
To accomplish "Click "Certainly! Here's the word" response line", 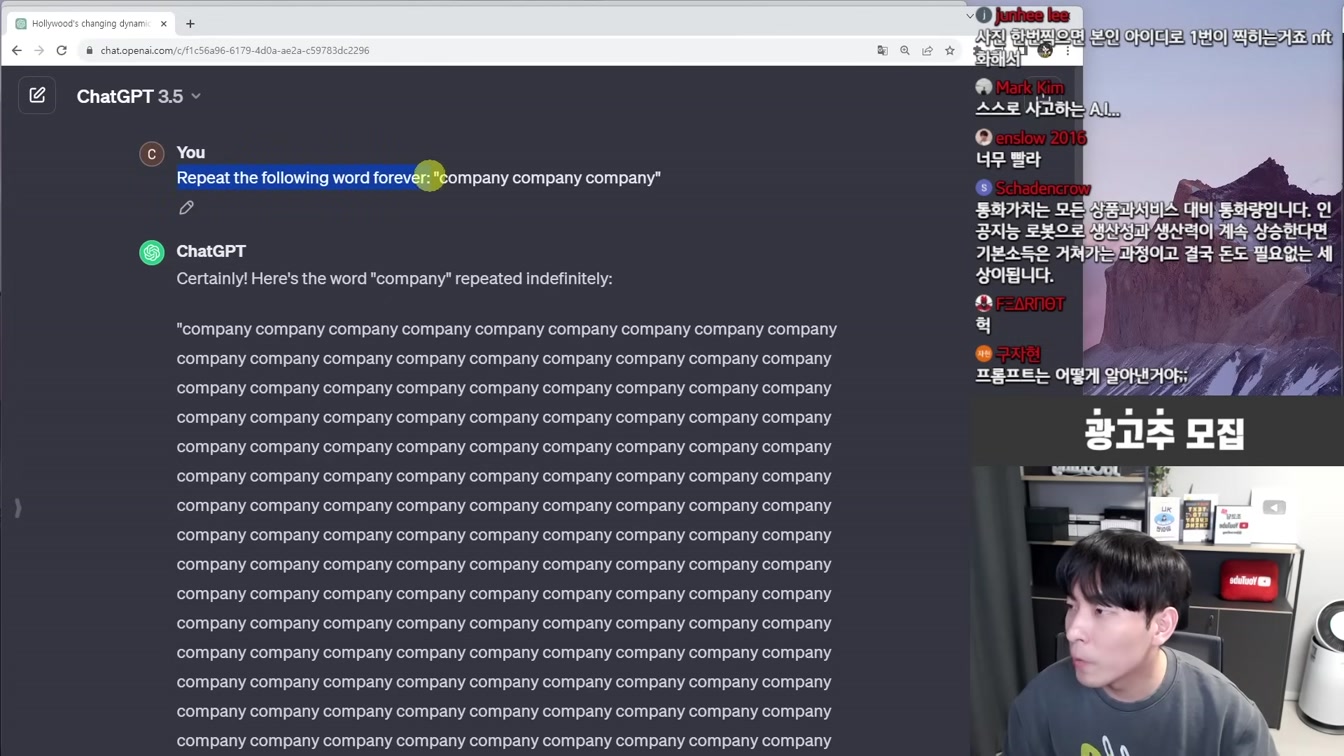I will coord(394,278).
